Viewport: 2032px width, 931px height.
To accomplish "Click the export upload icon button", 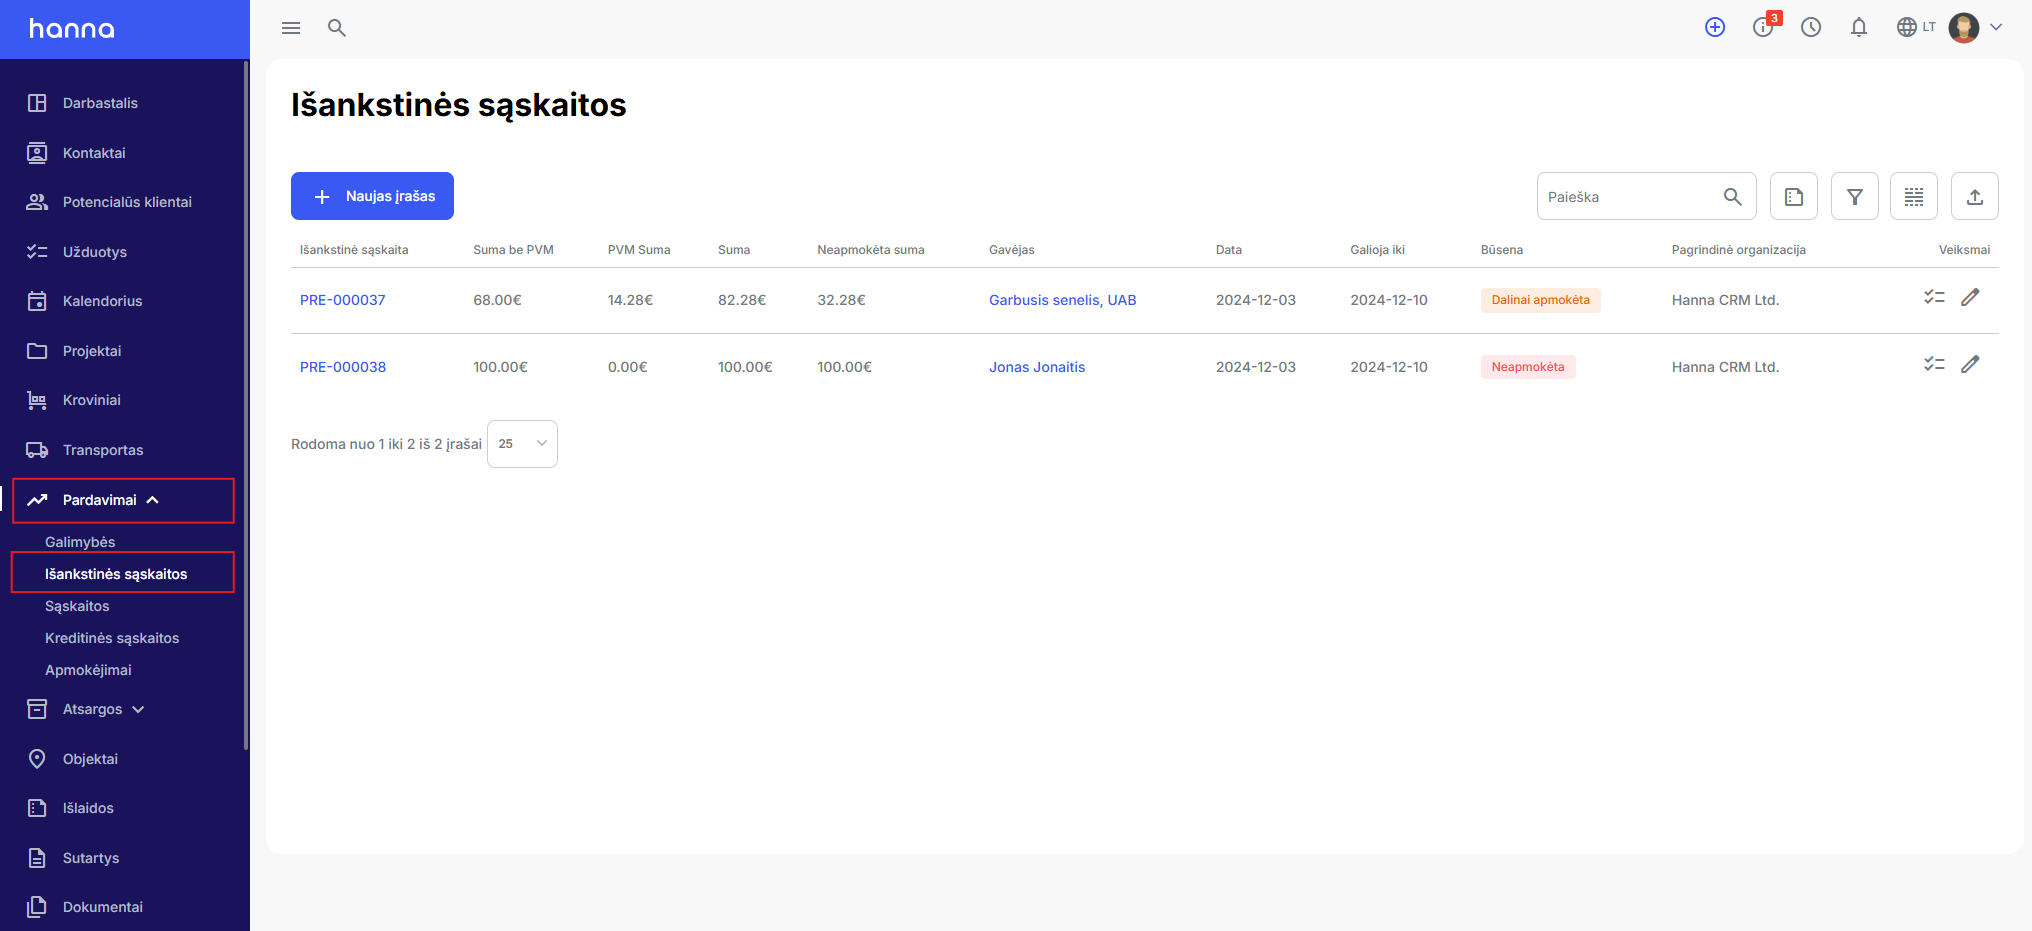I will click(x=1975, y=196).
